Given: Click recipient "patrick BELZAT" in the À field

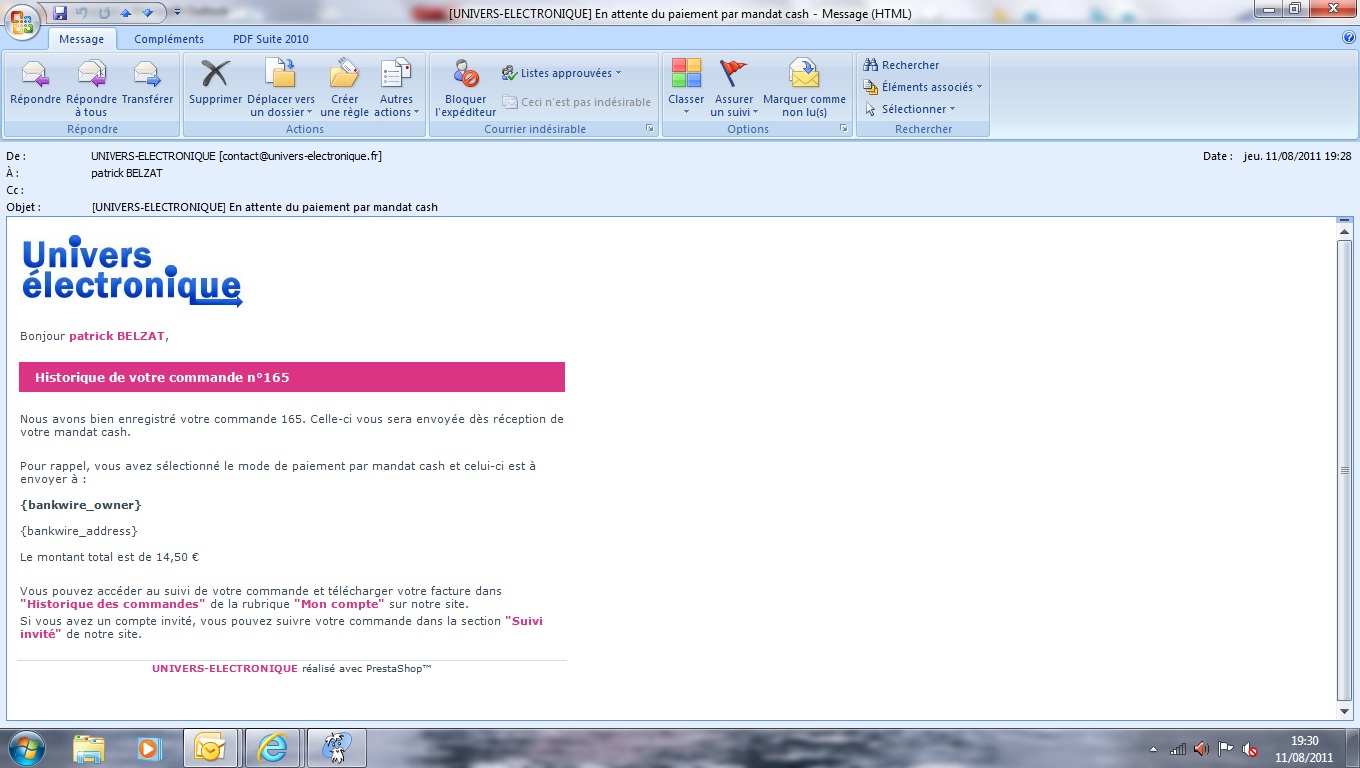Looking at the screenshot, I should pos(126,173).
